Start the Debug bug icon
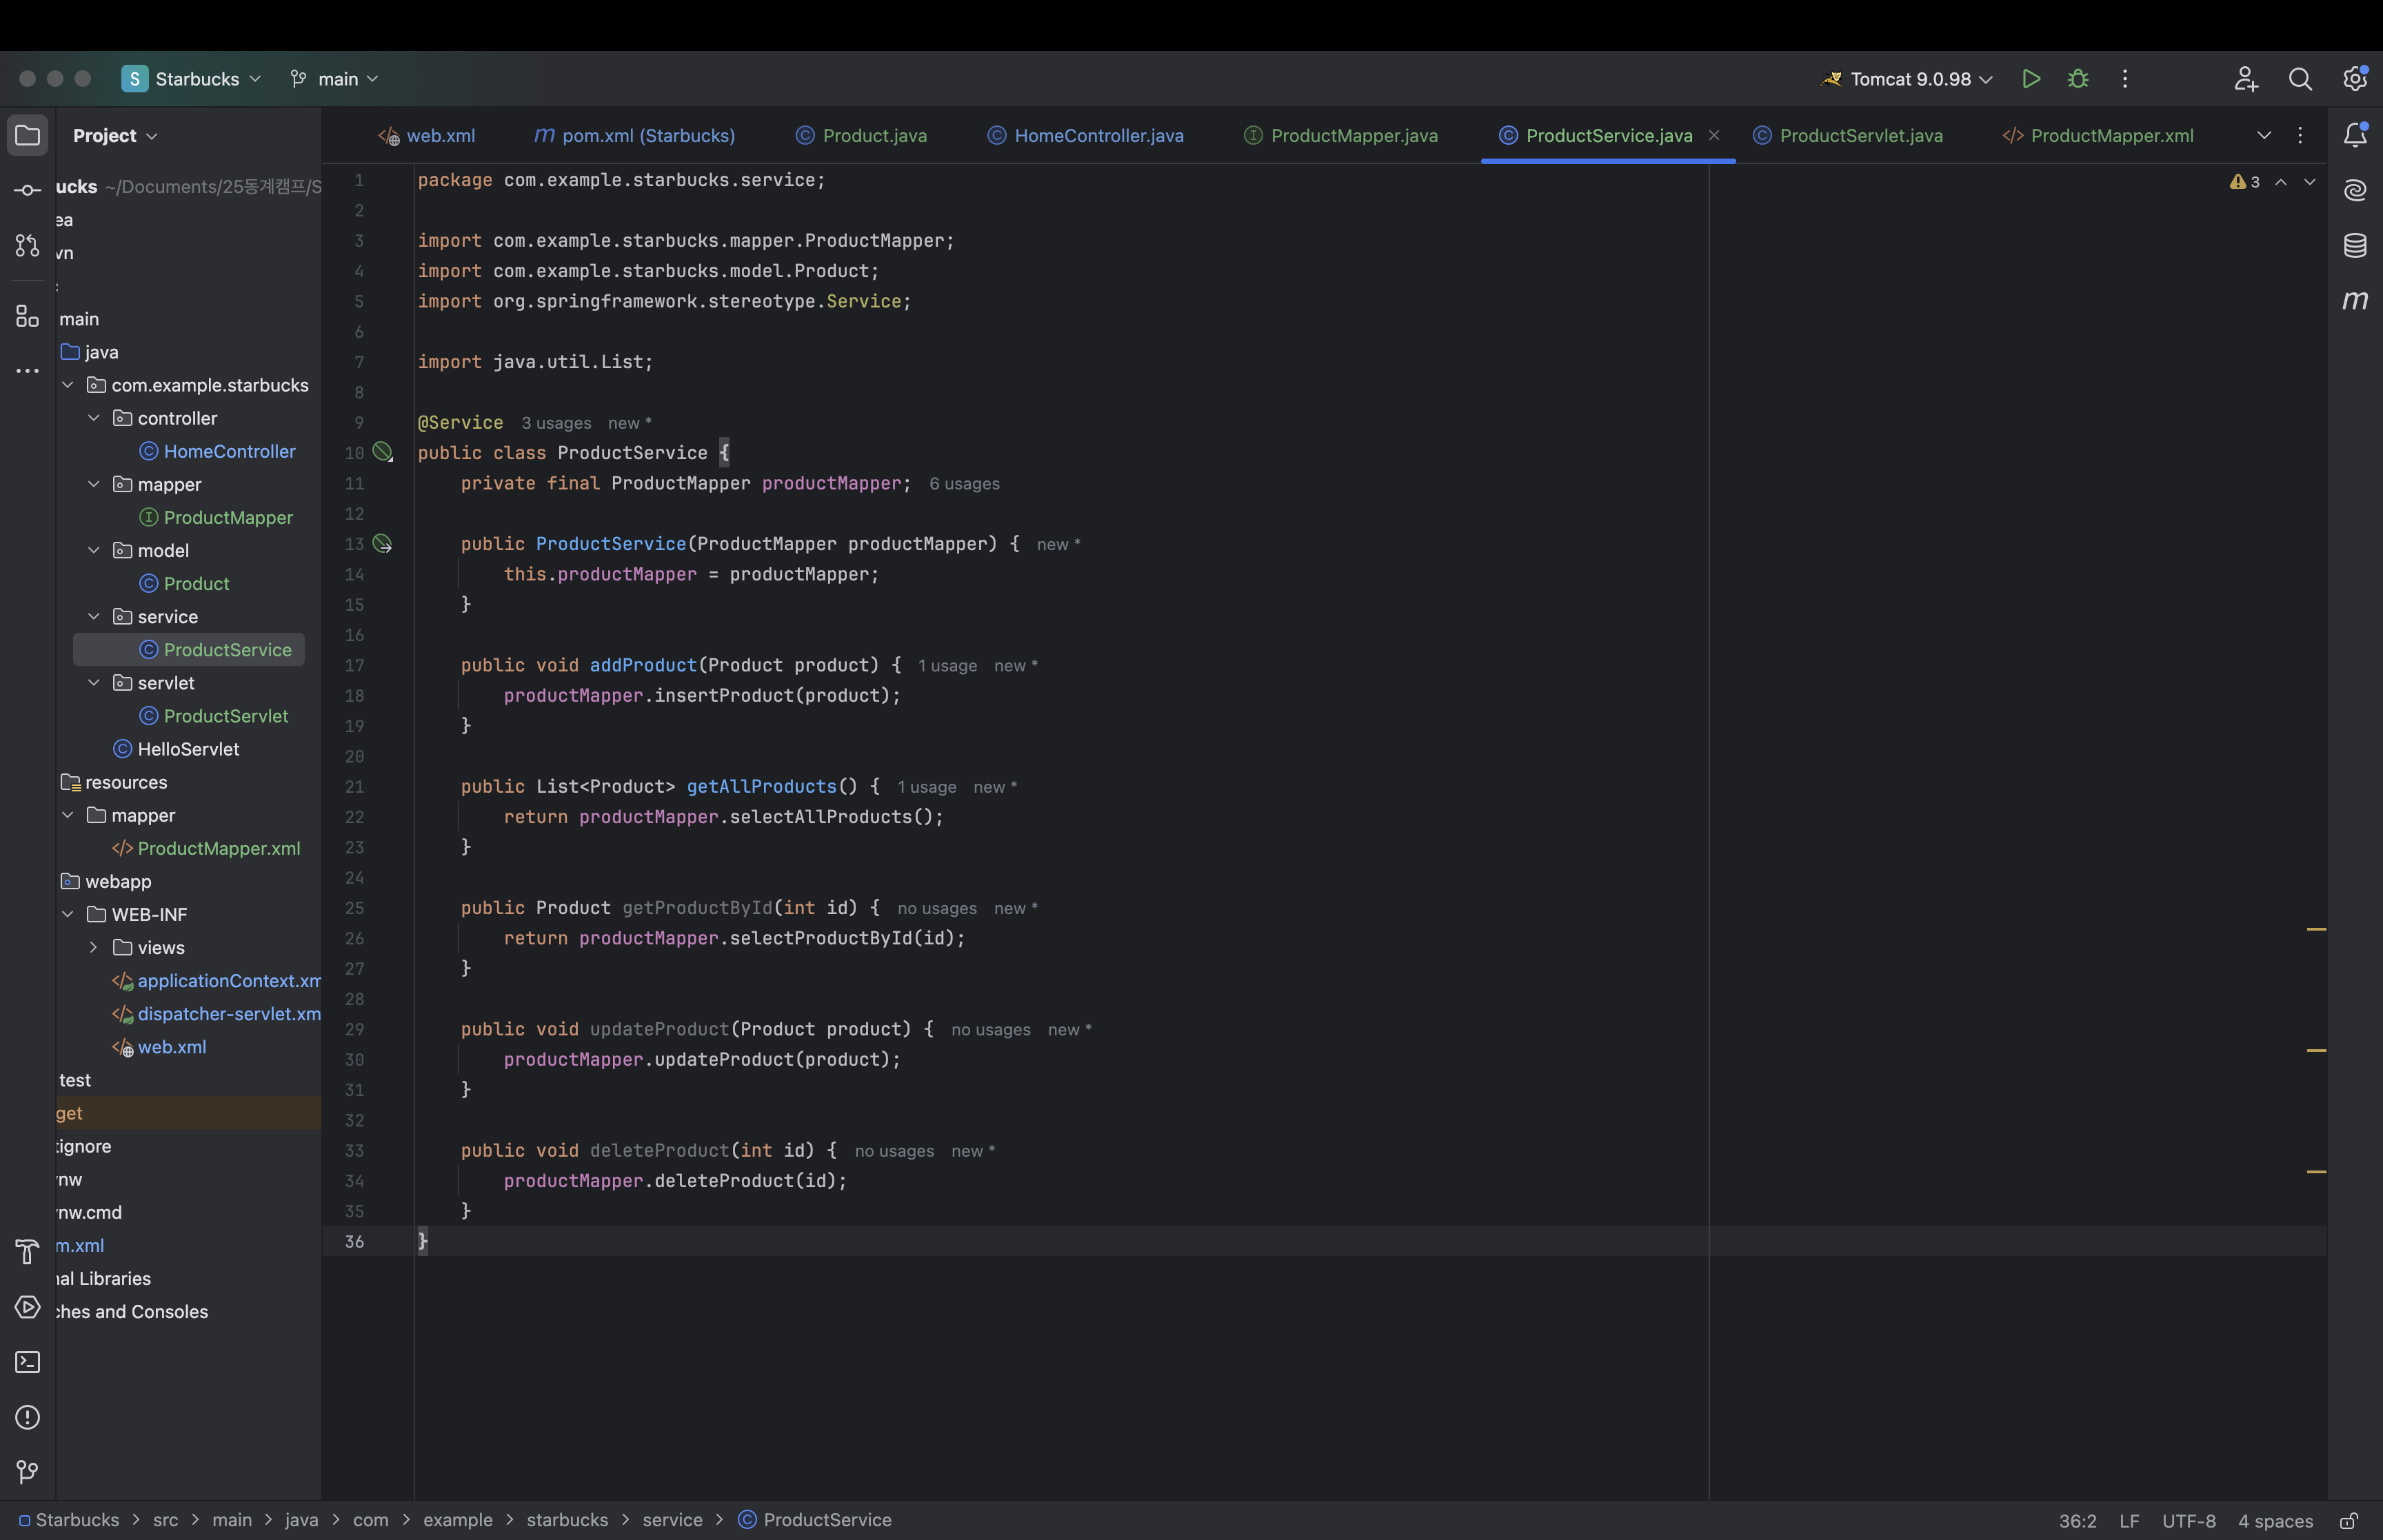The image size is (2383, 1540). tap(2078, 79)
